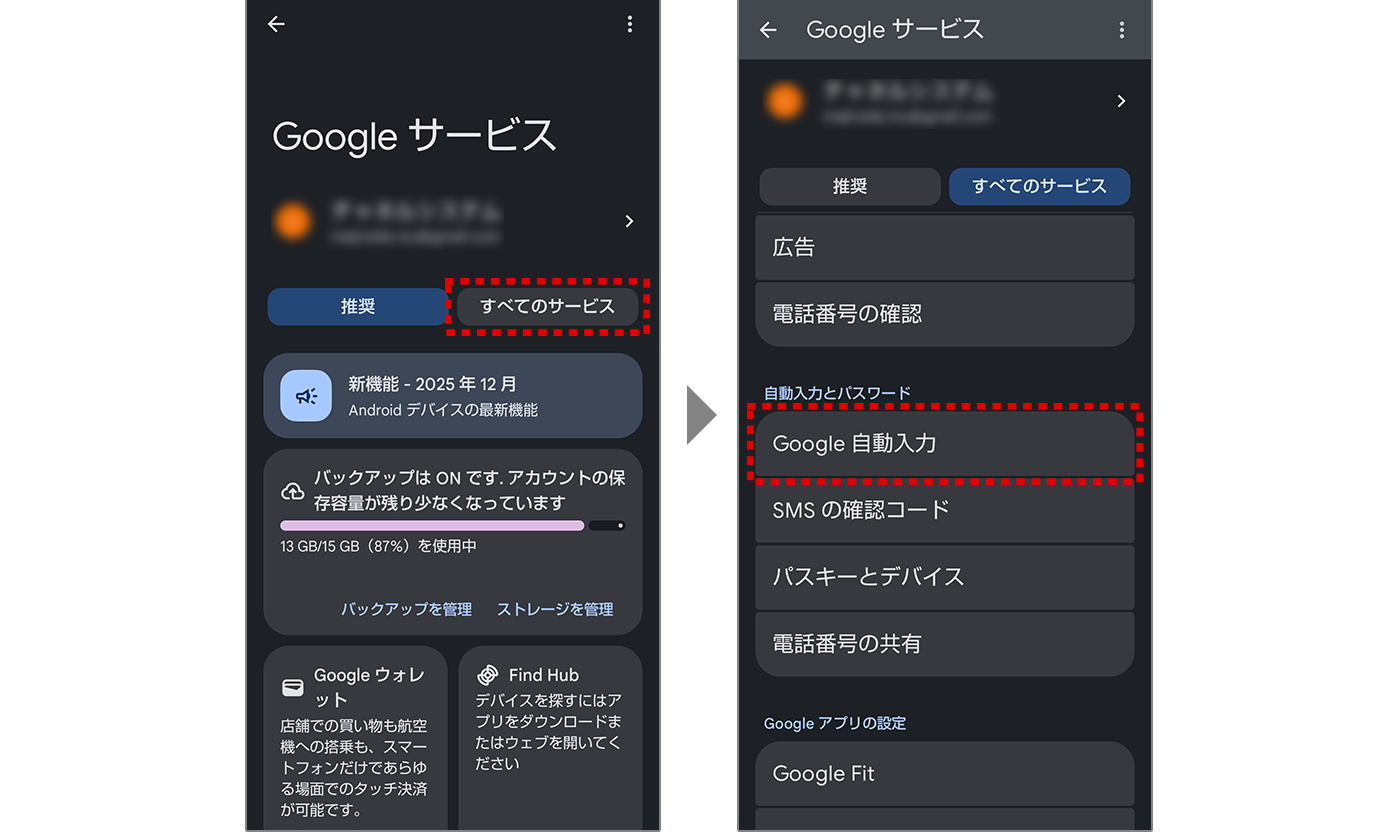The height and width of the screenshot is (832, 1399).
Task: Tap the Find Hub icon
Action: (x=488, y=675)
